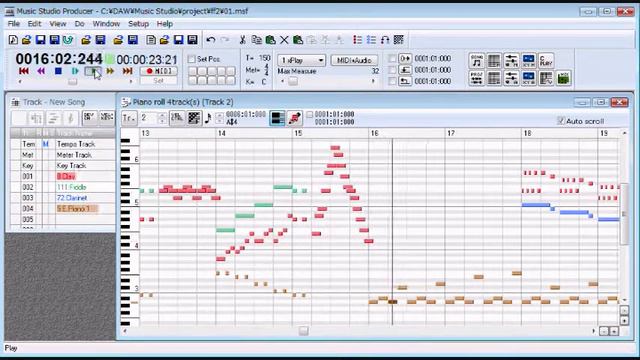Image resolution: width=640 pixels, height=360 pixels.
Task: Click the cyan Play button
Action: pyautogui.click(x=75, y=71)
